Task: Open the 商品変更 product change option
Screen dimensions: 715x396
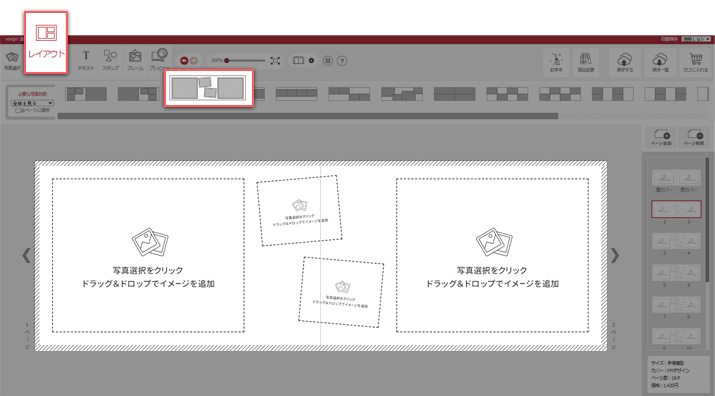Action: [585, 62]
